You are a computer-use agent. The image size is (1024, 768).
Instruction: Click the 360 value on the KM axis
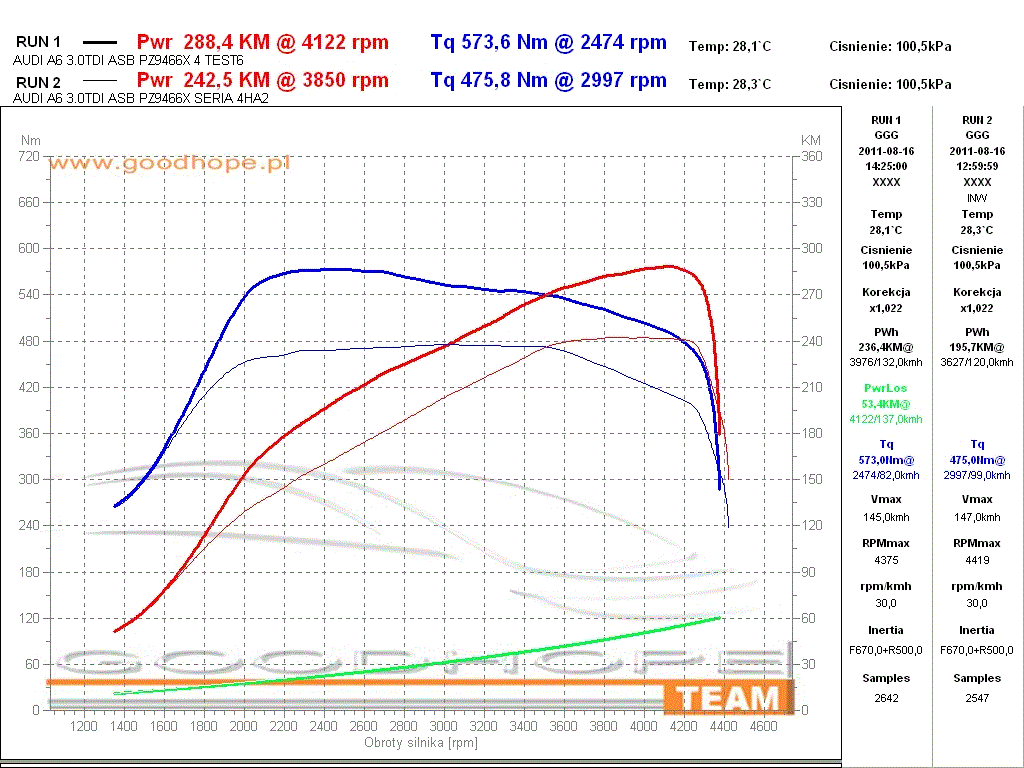click(x=812, y=156)
